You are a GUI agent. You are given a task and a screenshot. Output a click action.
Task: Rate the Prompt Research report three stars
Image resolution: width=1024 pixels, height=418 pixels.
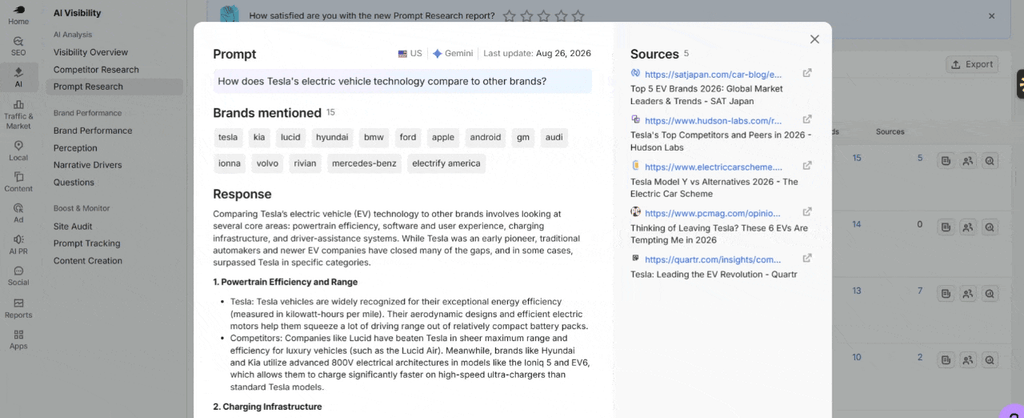544,16
